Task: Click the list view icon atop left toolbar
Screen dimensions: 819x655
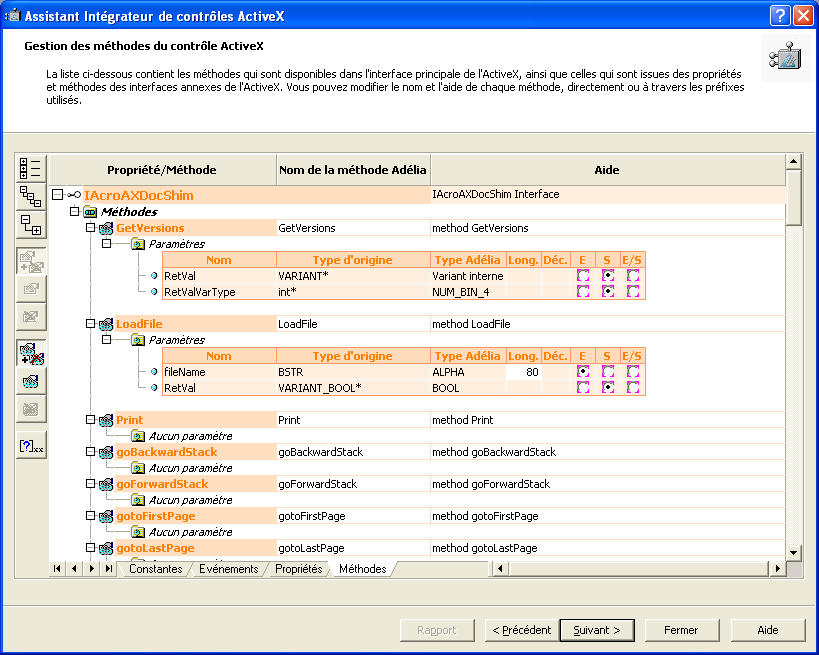Action: [31, 168]
